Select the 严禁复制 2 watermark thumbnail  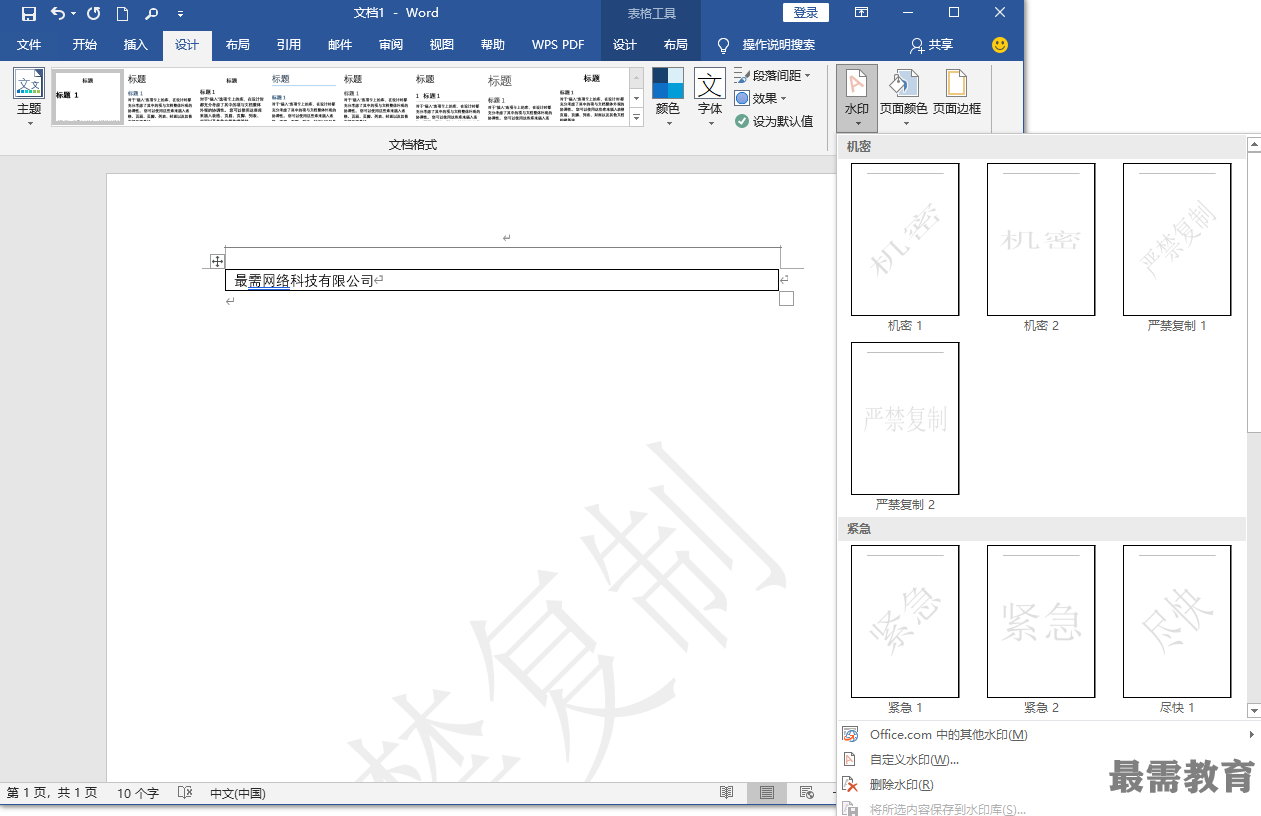(905, 419)
